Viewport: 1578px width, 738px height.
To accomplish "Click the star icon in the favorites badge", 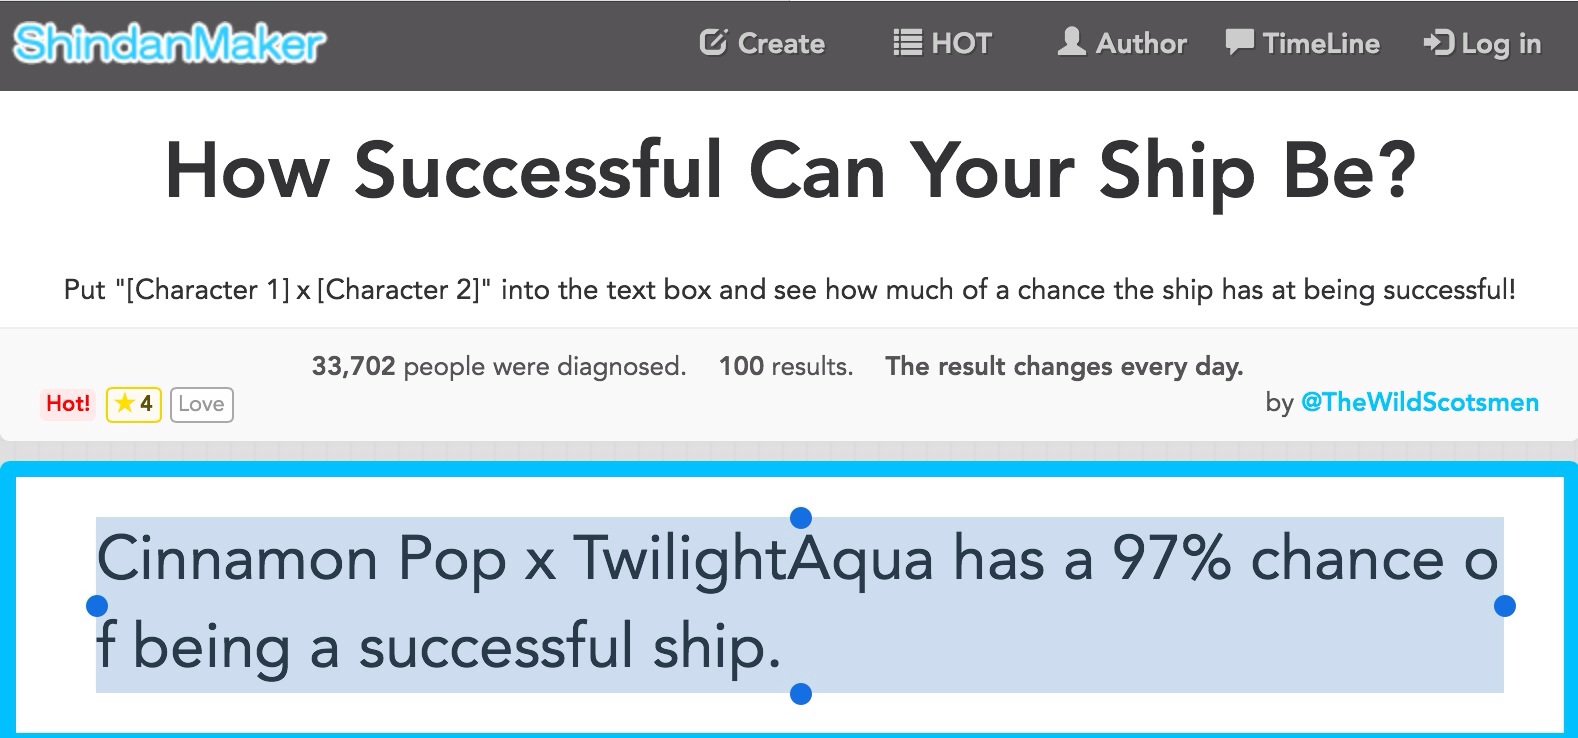I will [x=124, y=404].
